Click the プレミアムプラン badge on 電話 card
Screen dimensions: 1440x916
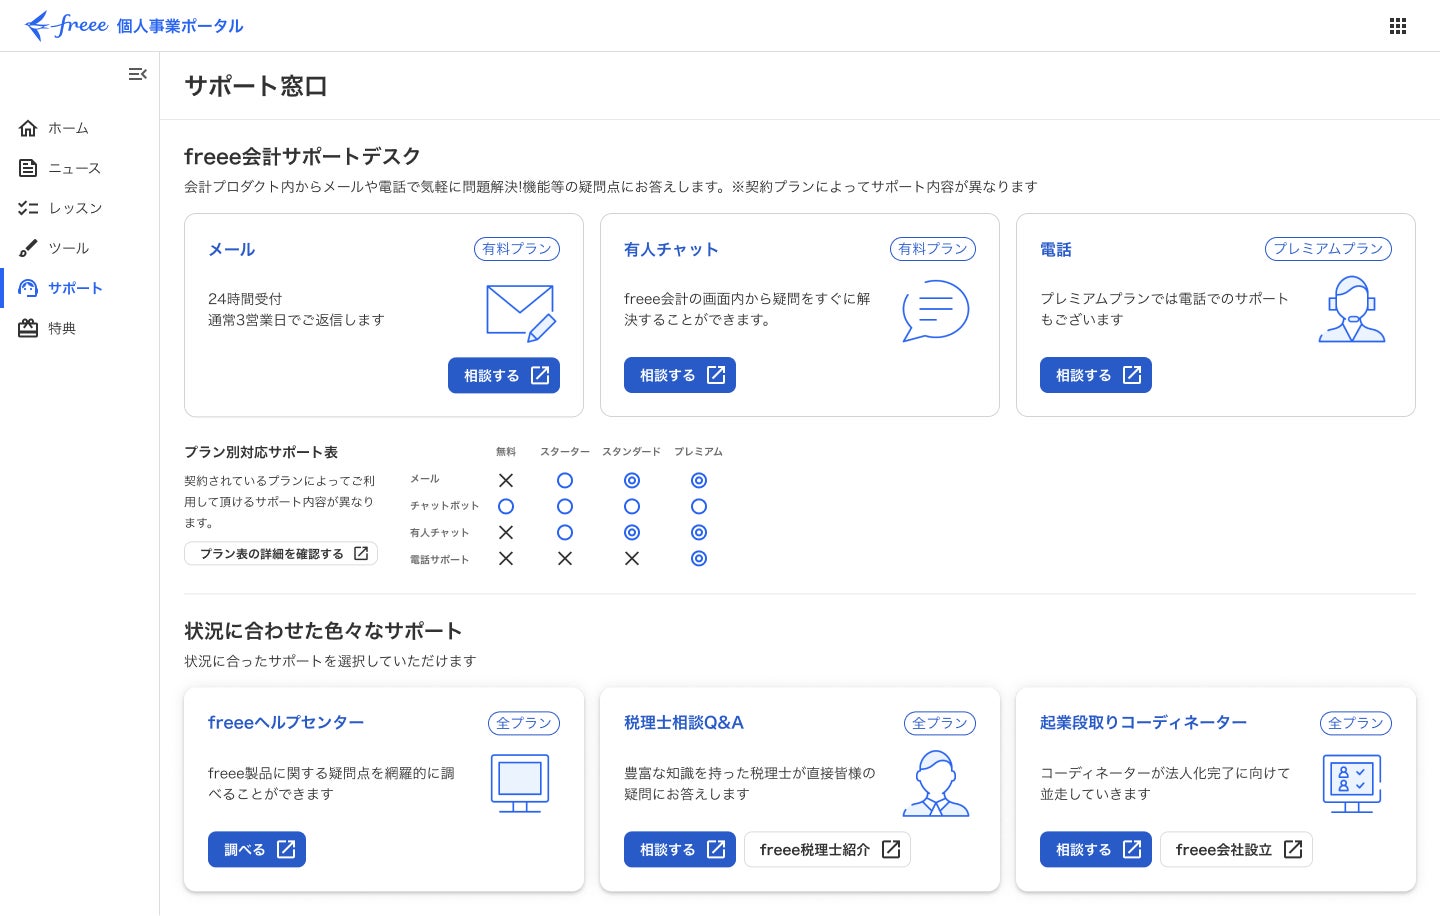pos(1328,249)
